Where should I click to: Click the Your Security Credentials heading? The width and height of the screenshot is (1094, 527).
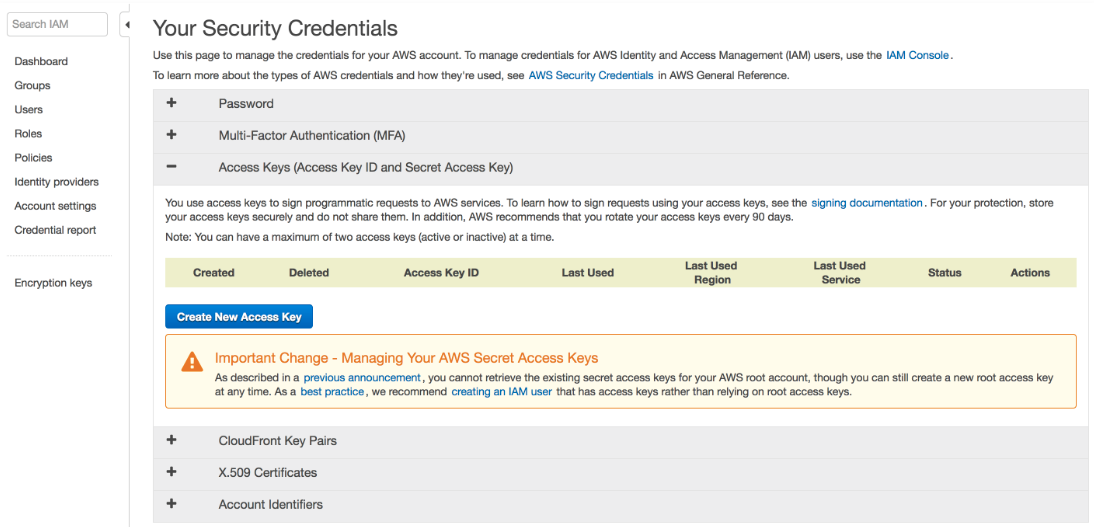pyautogui.click(x=275, y=29)
